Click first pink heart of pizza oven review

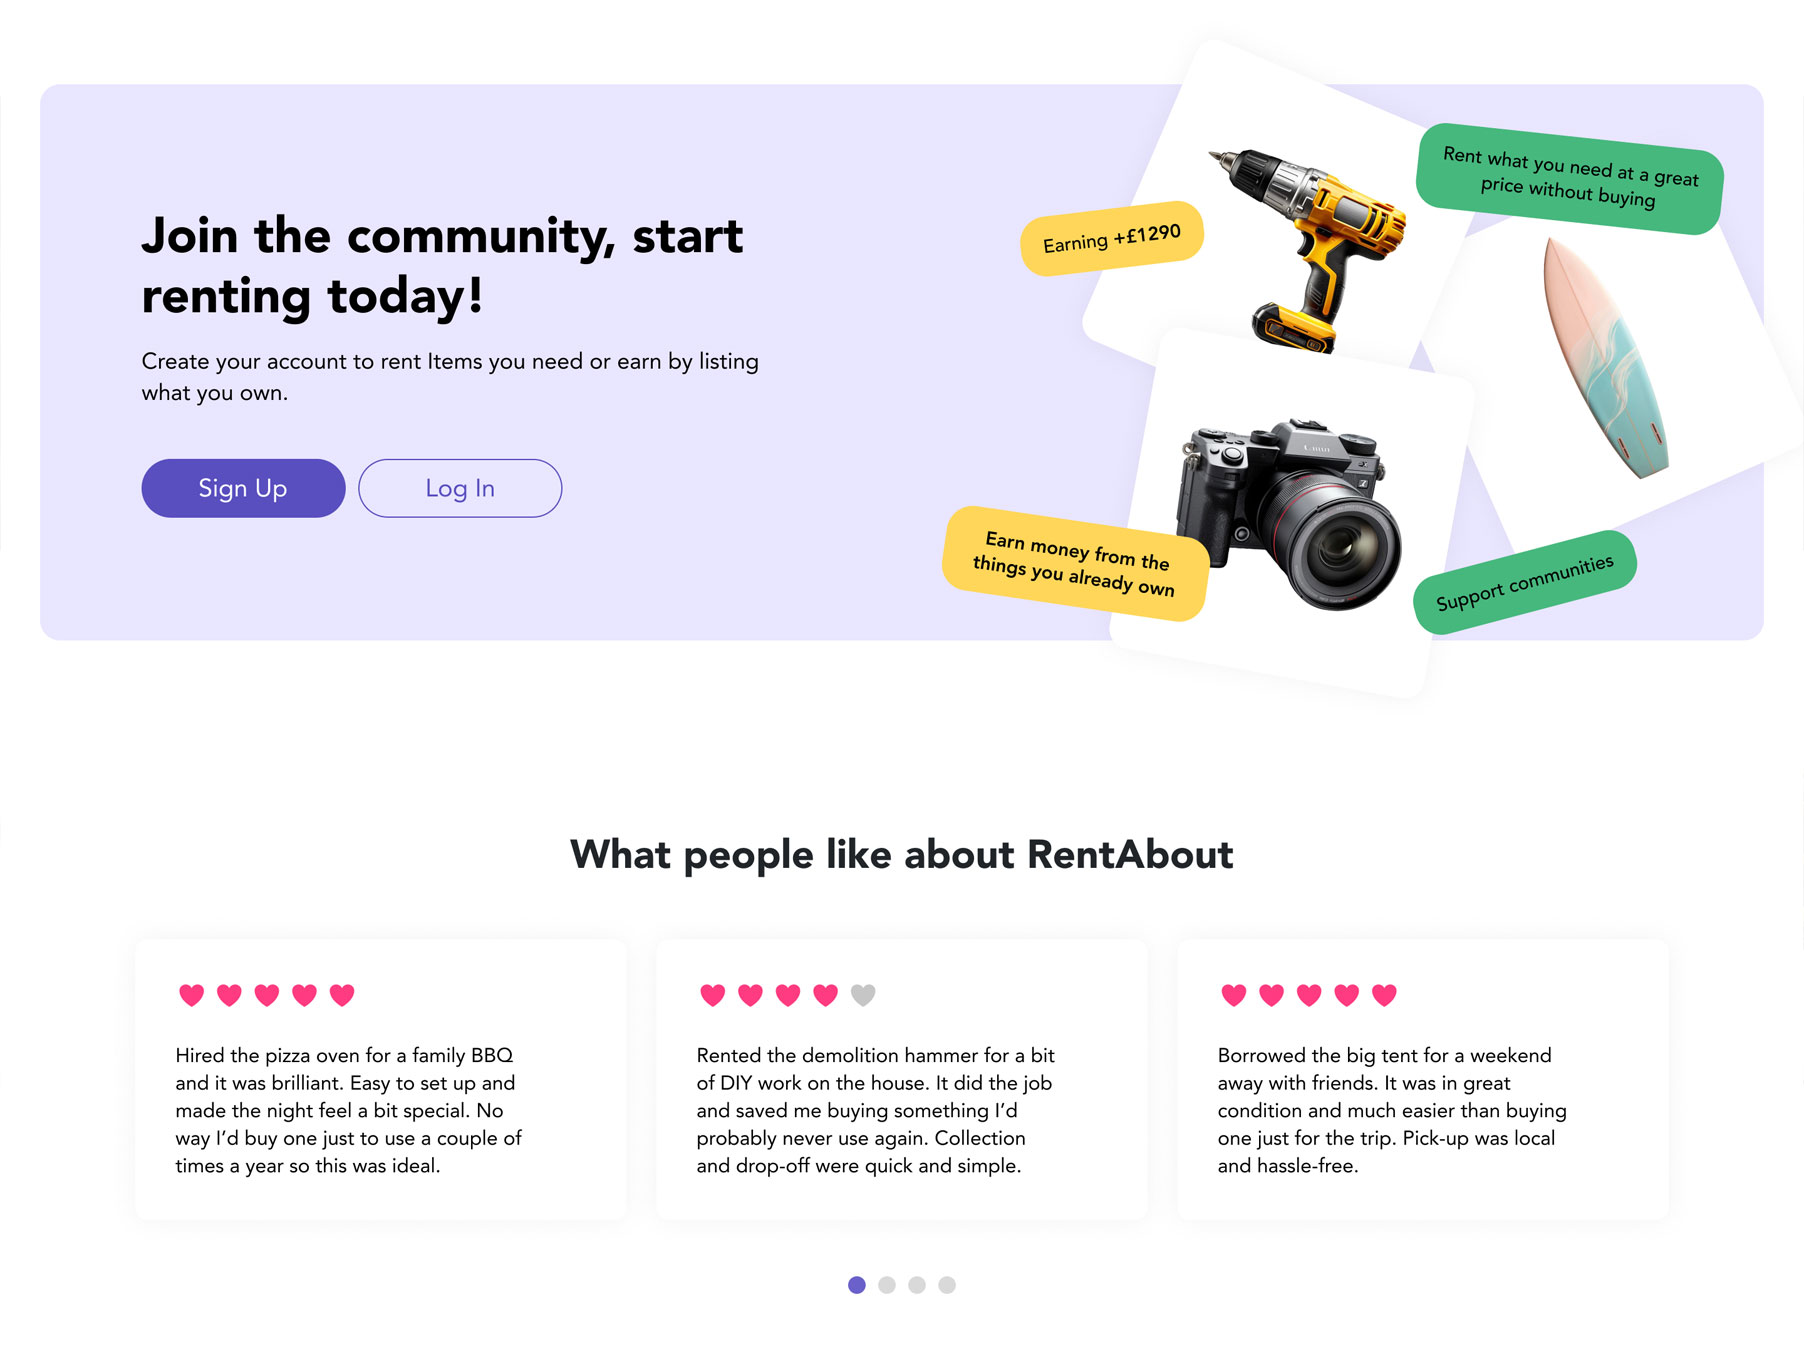point(192,995)
